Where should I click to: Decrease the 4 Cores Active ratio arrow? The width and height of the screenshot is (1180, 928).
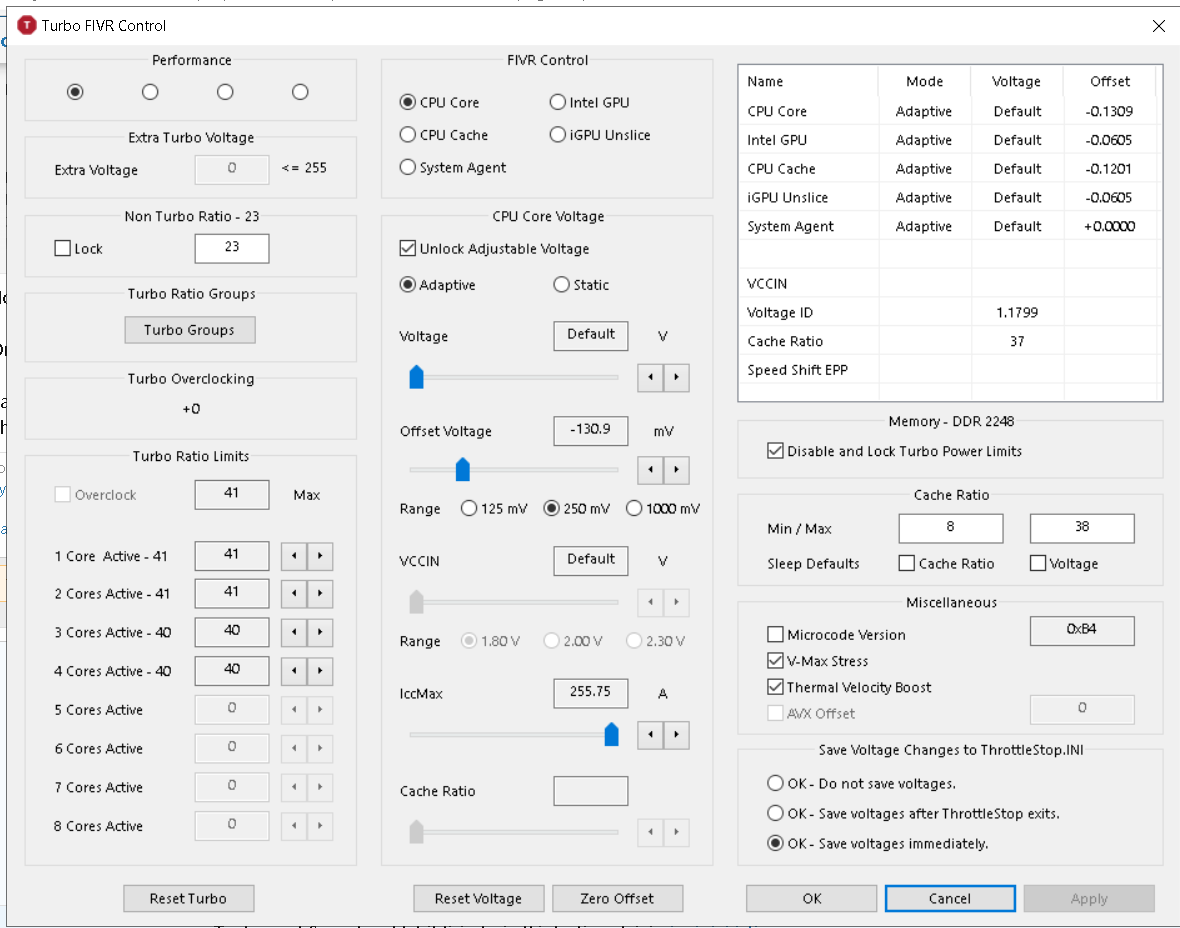294,671
